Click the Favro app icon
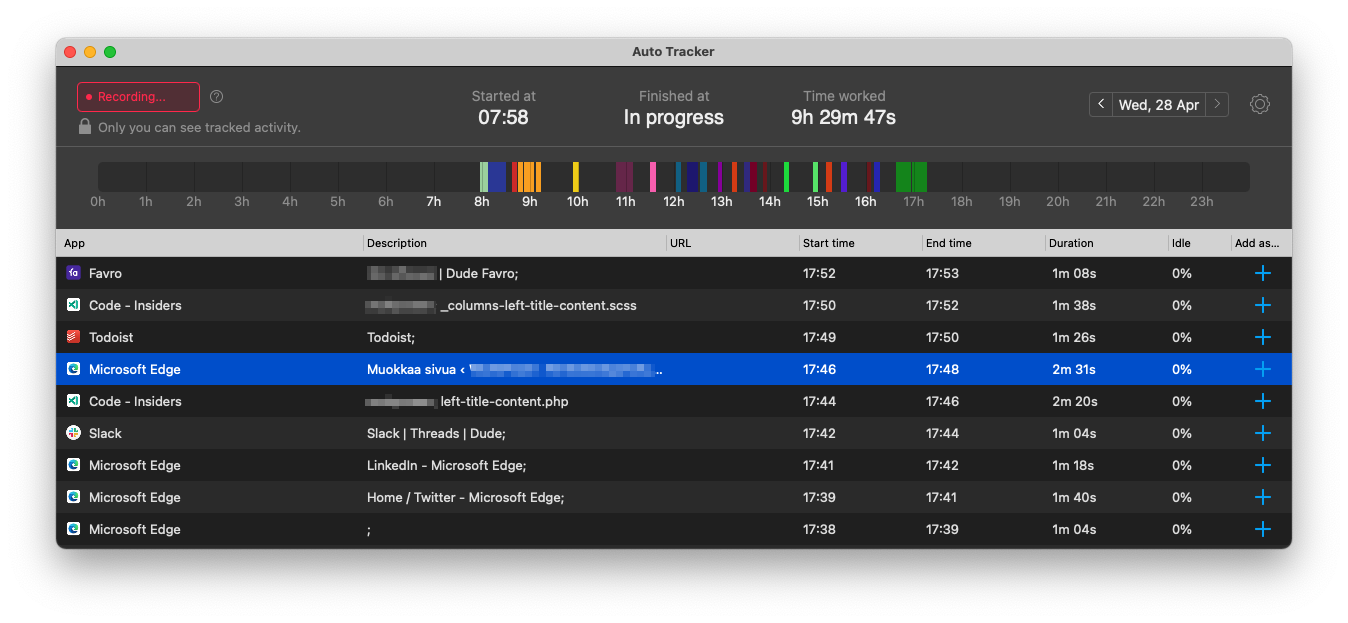 [x=73, y=273]
